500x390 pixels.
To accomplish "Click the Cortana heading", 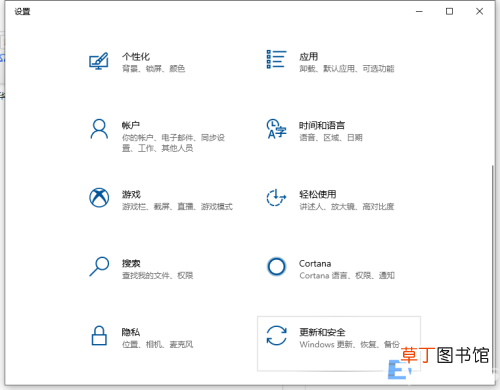I will point(315,264).
